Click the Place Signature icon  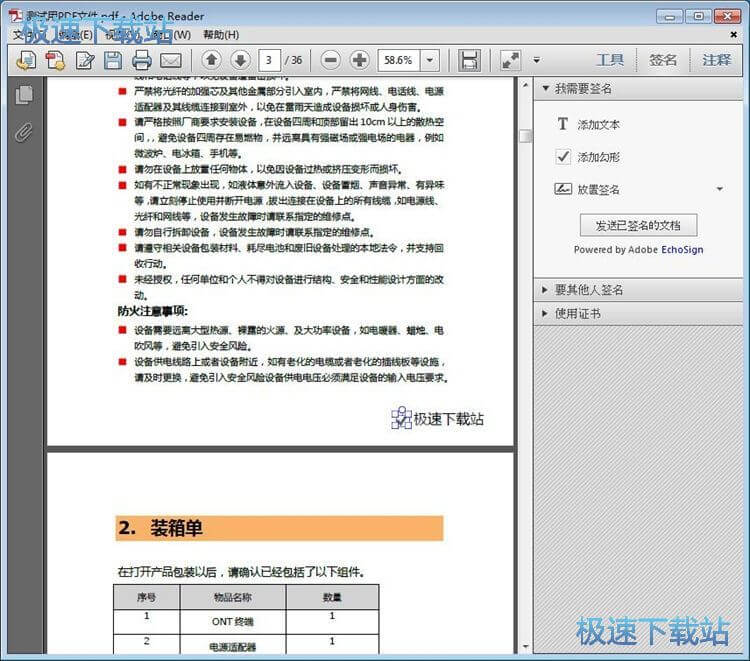click(x=563, y=189)
